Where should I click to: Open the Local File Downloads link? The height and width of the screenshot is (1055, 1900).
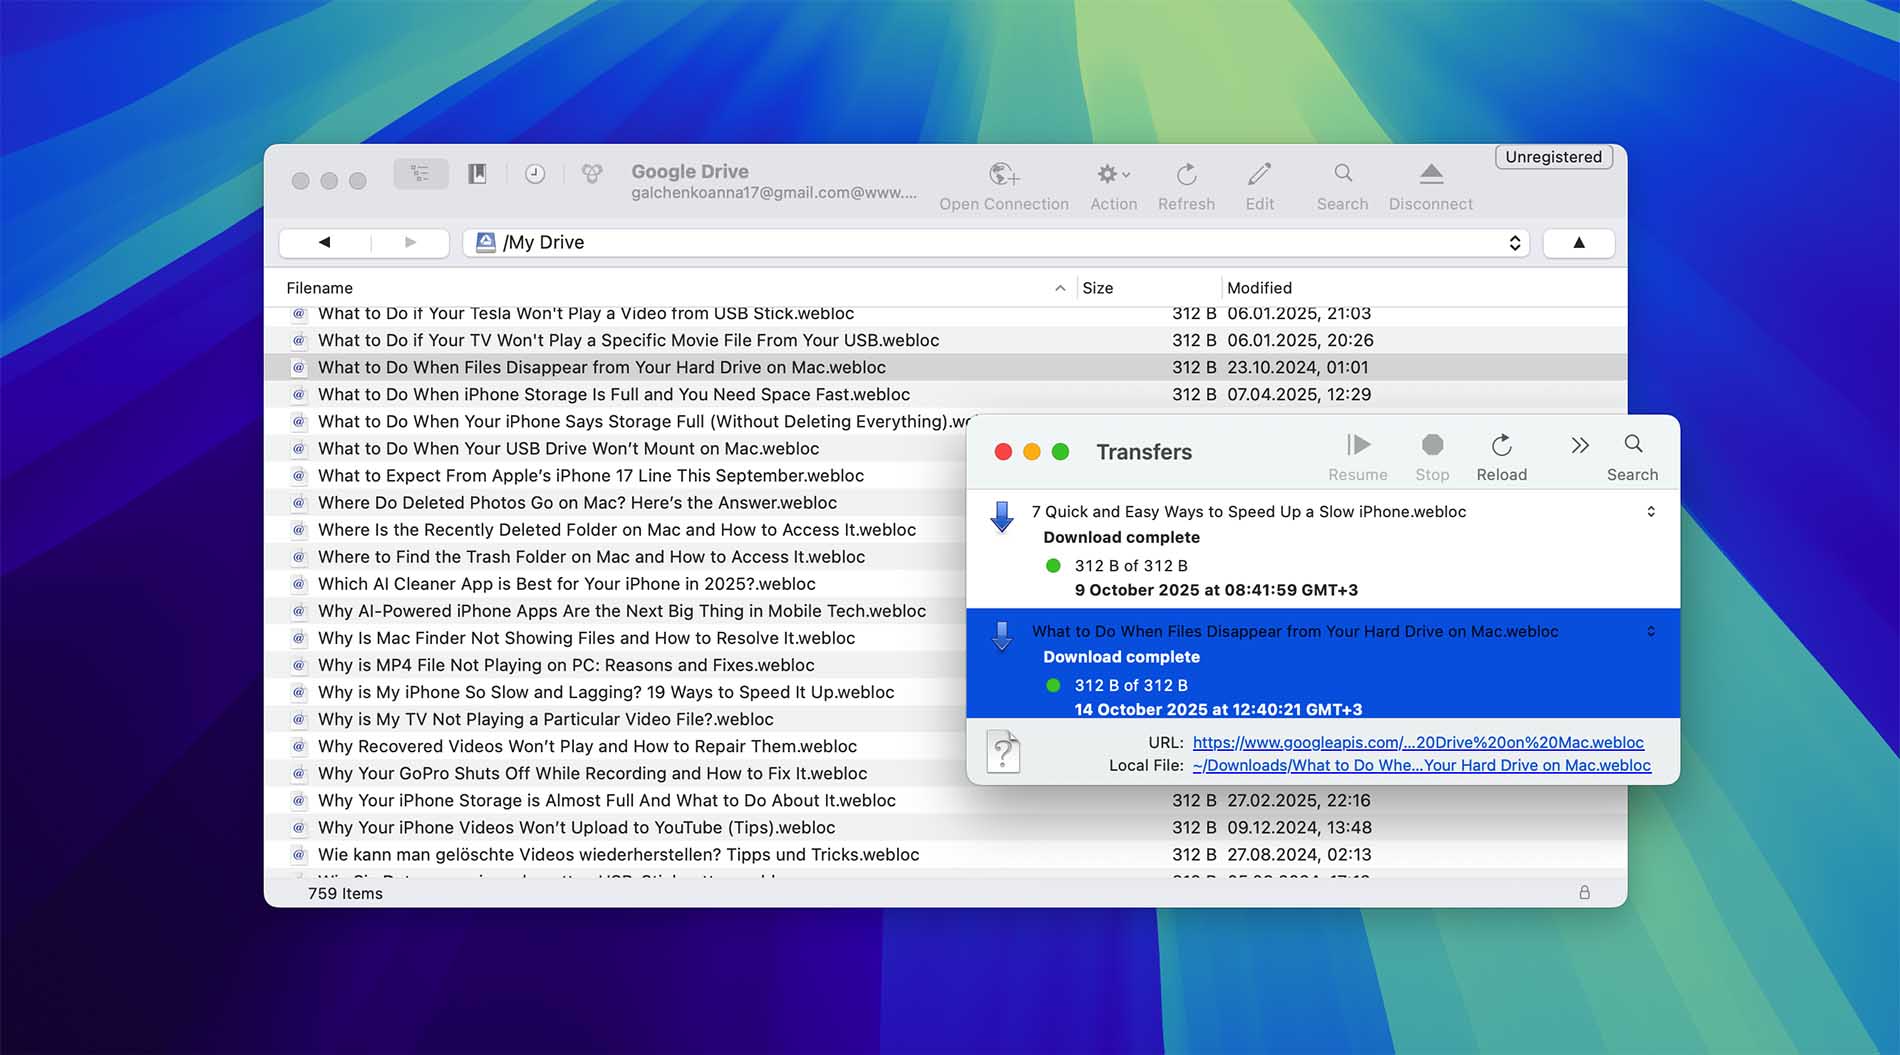[x=1421, y=766]
